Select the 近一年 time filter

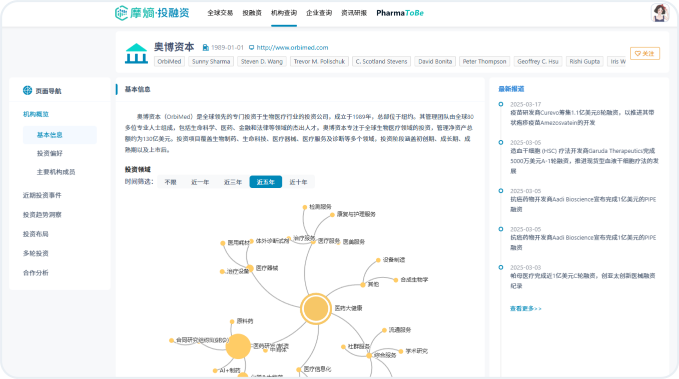(x=200, y=182)
